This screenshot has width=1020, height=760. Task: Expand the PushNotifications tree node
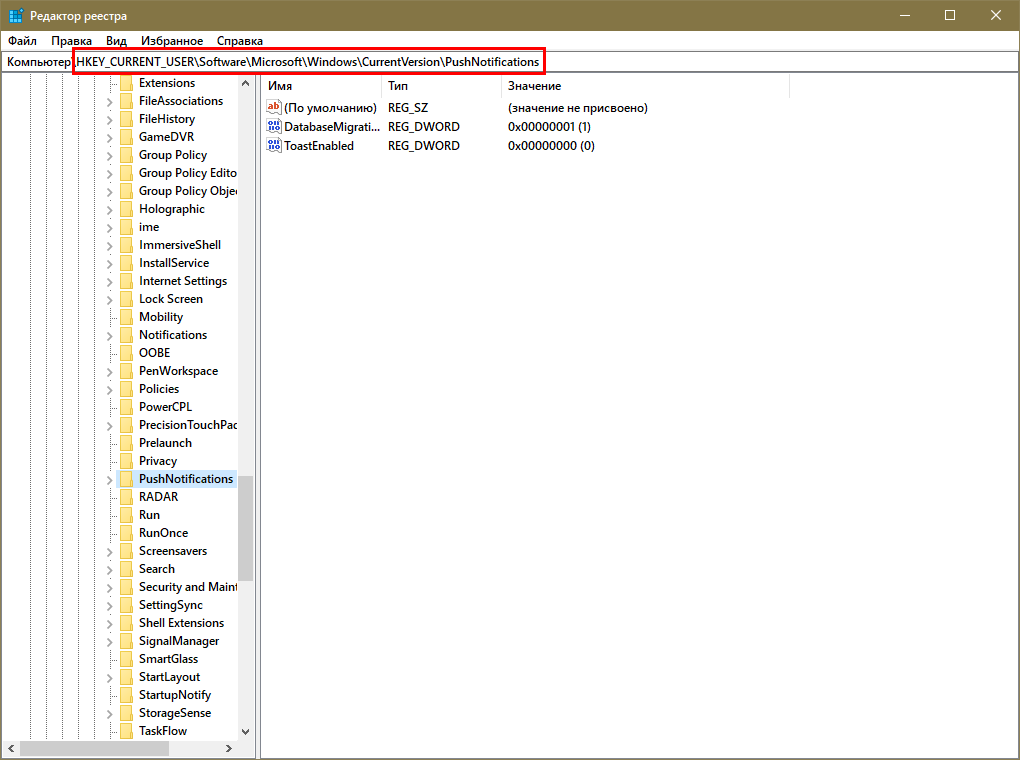point(110,479)
